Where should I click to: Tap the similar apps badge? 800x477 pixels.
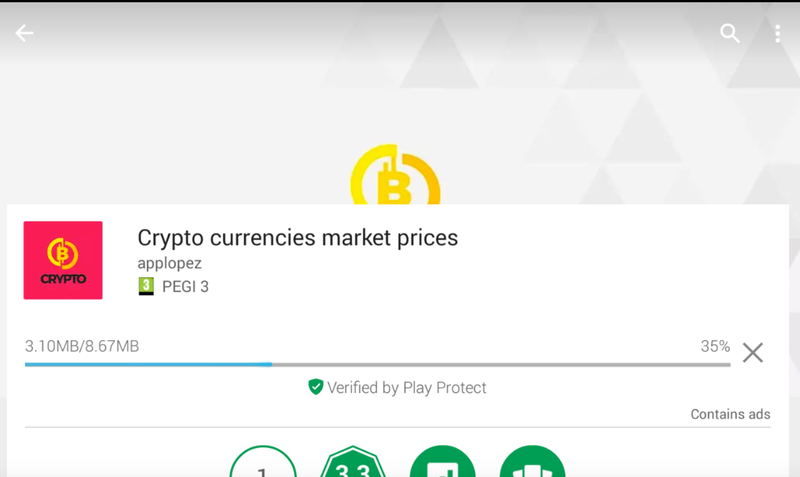pos(532,462)
